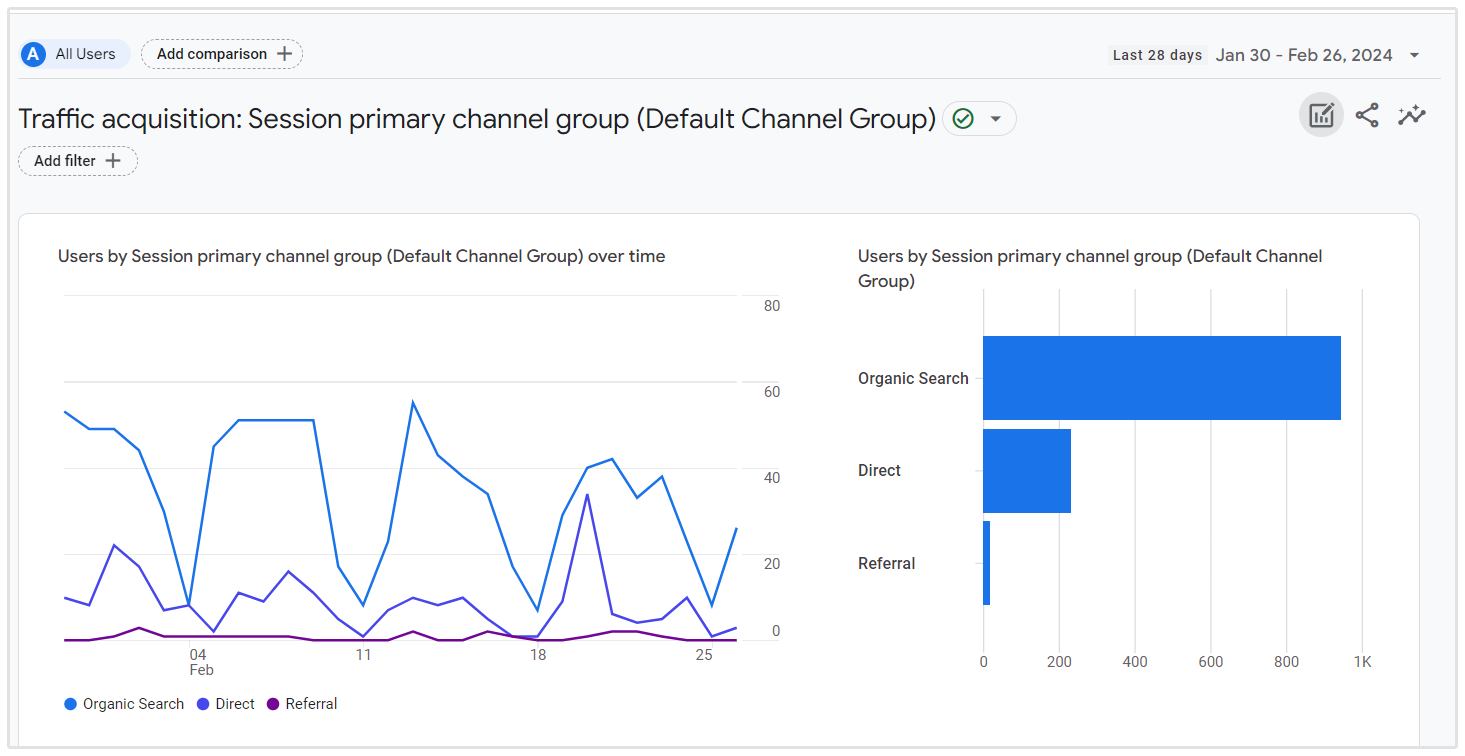Open the Jan 30 - Feb 26, 2024 date picker
Image resolution: width=1465 pixels, height=756 pixels.
pos(1303,55)
